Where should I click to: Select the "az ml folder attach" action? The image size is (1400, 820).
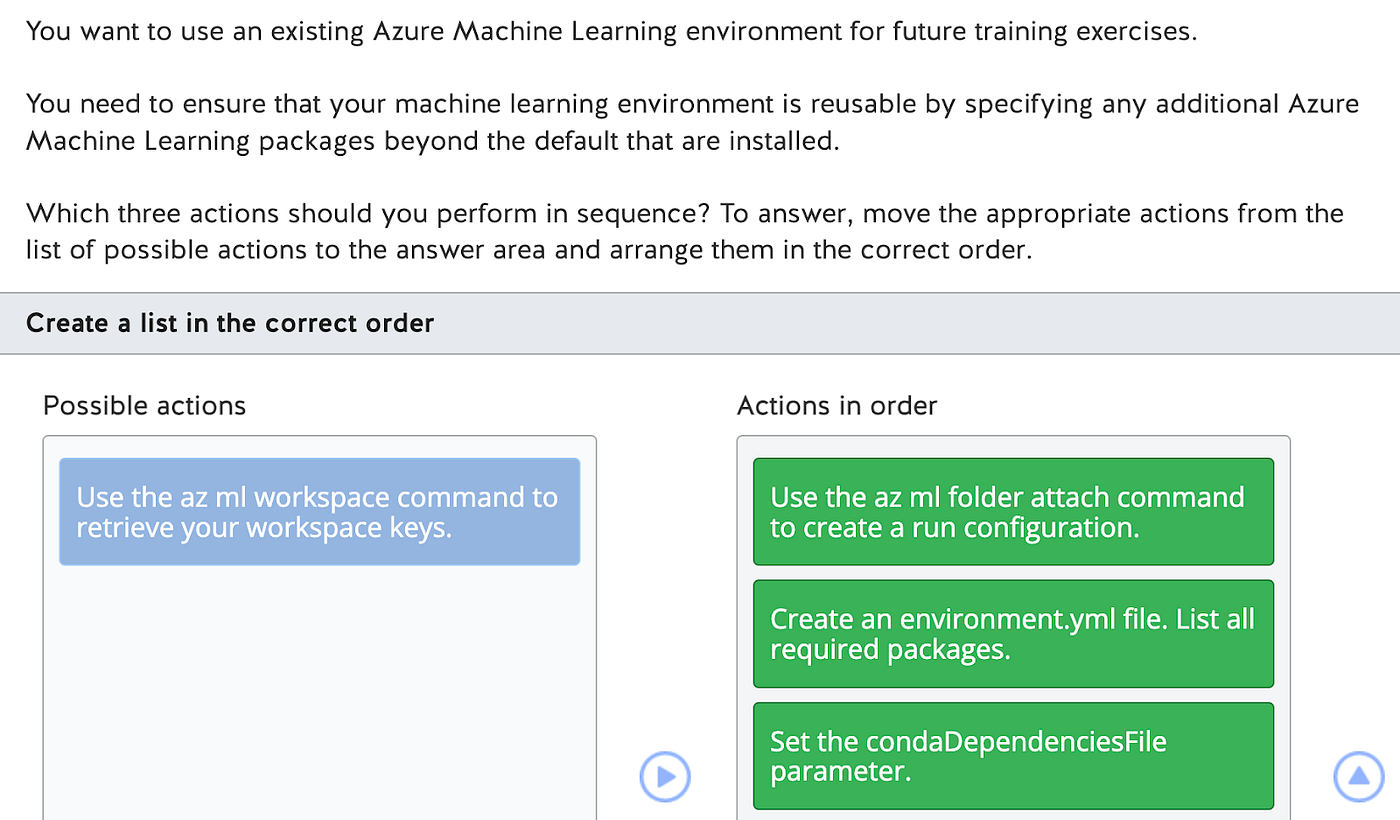point(1013,512)
